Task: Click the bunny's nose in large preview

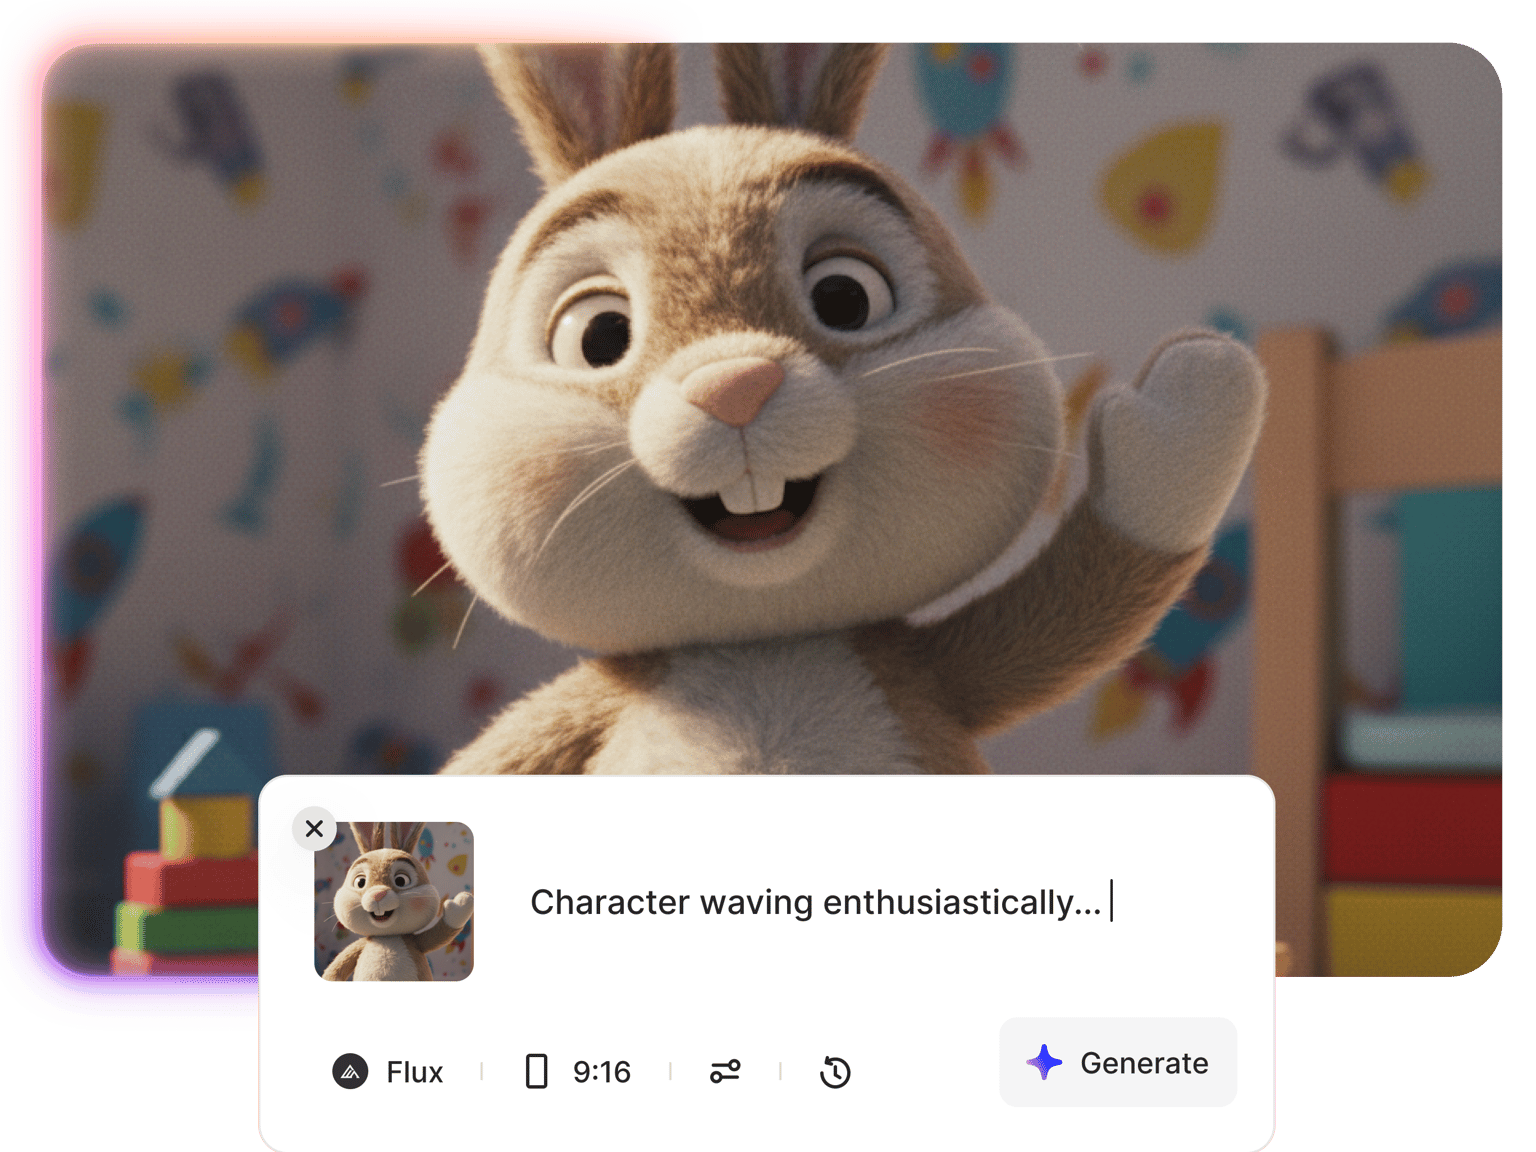Action: (x=742, y=390)
